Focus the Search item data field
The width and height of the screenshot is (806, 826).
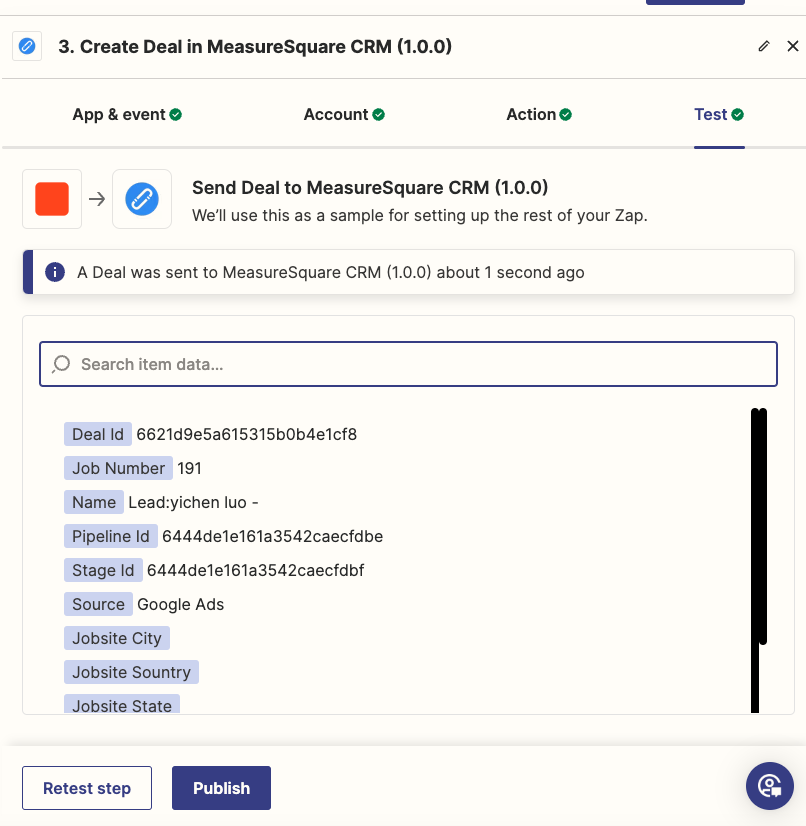tap(408, 364)
